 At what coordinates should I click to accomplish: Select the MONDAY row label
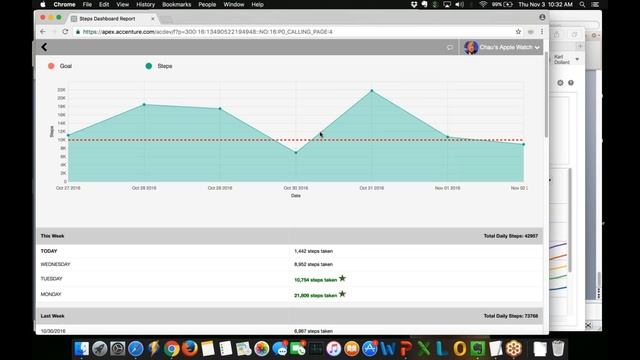click(x=51, y=294)
